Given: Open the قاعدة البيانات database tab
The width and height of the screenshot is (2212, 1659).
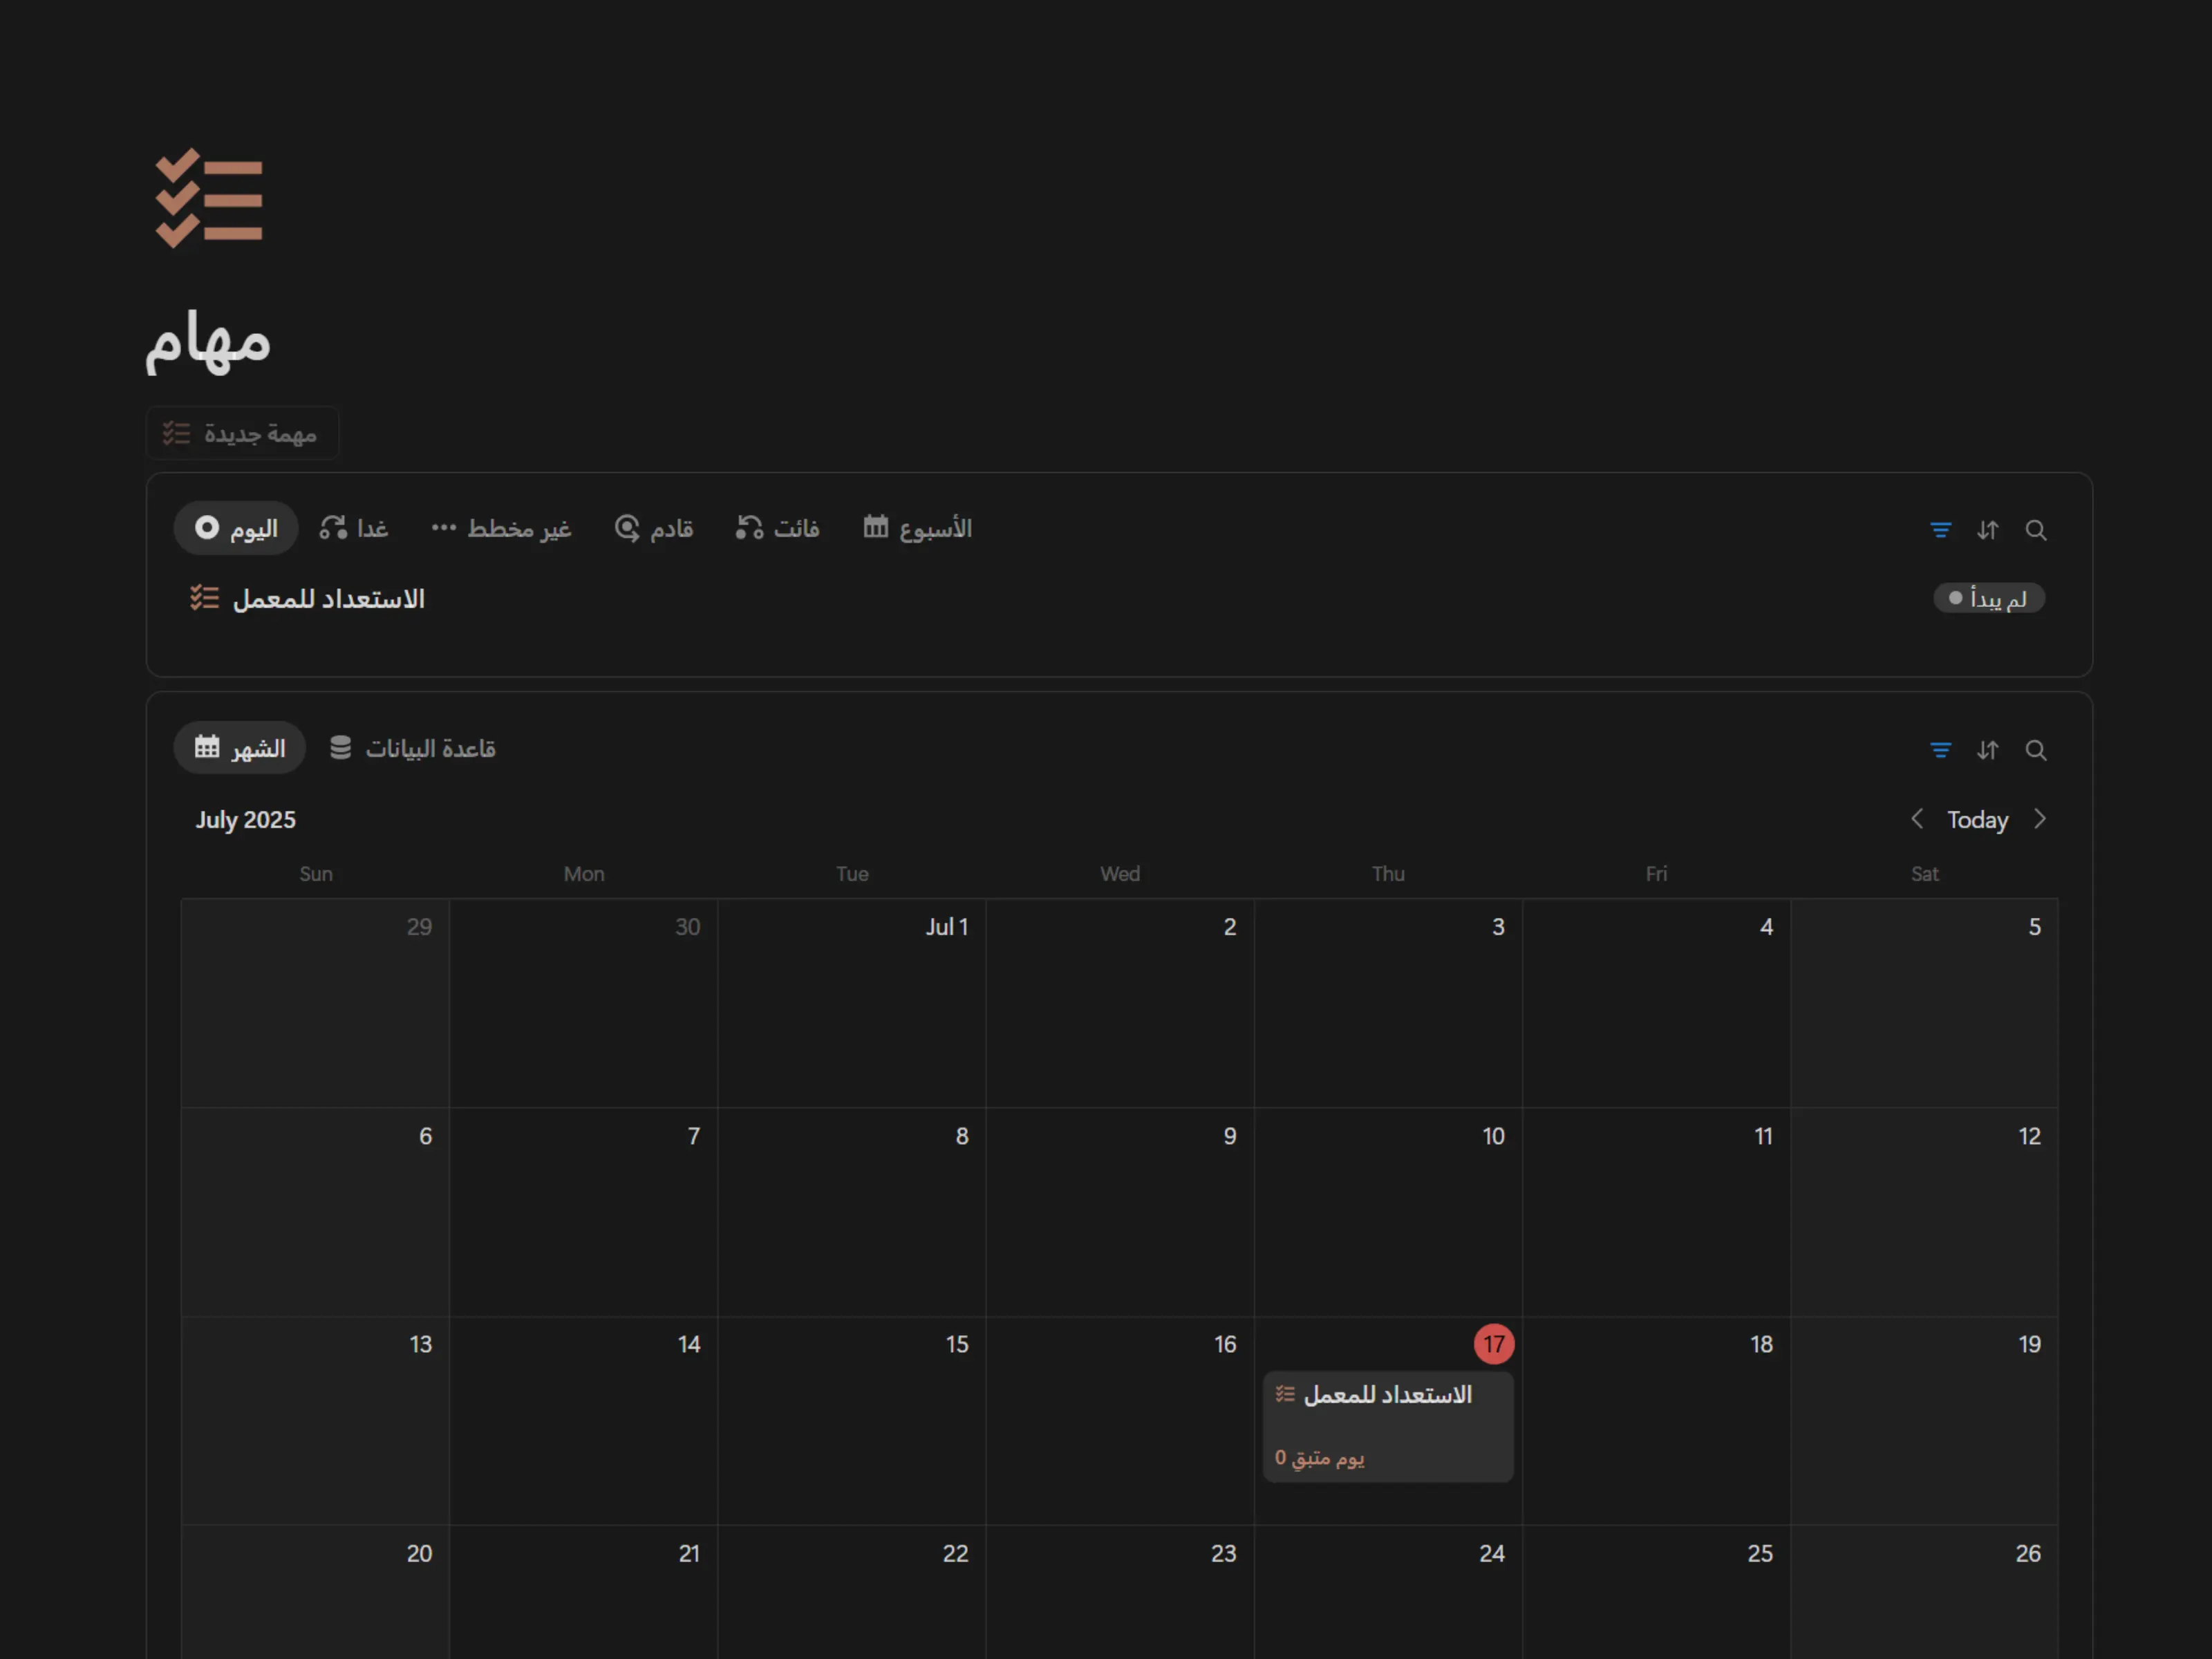Looking at the screenshot, I should pos(413,748).
